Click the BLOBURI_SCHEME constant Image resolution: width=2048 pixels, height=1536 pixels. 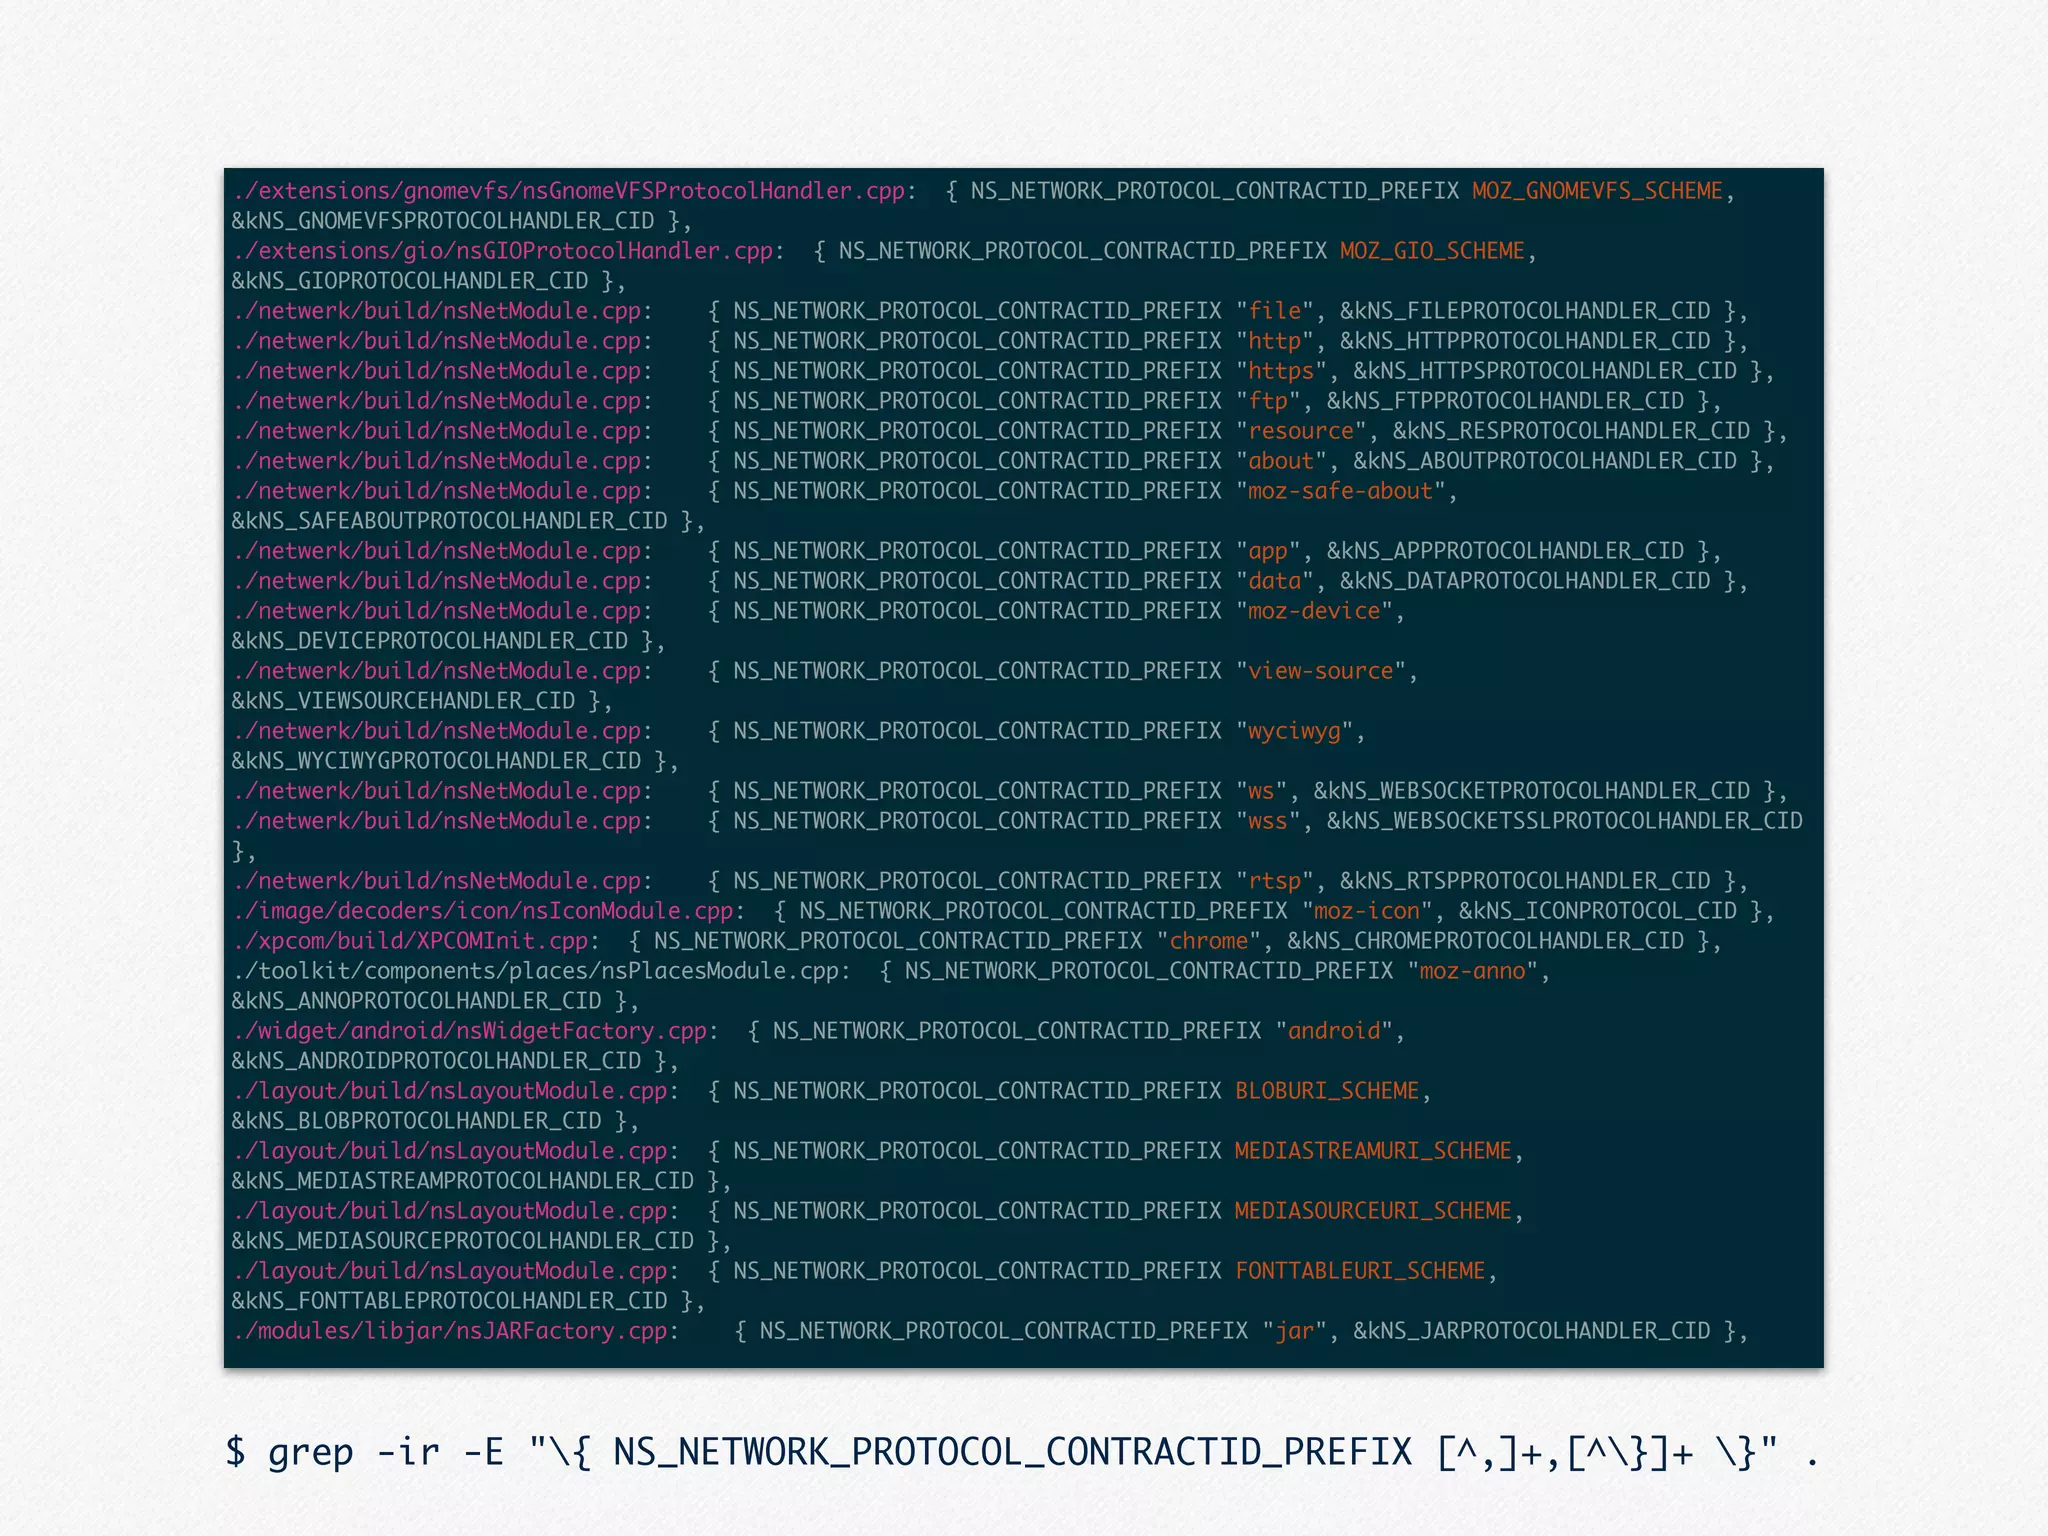coord(1327,1091)
